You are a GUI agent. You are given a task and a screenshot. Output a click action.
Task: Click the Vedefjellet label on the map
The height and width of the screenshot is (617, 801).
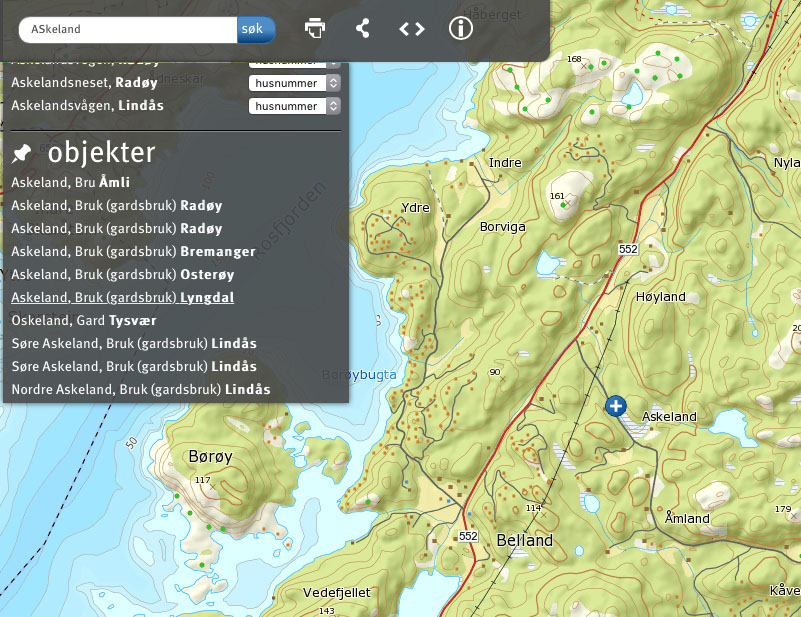coord(337,592)
